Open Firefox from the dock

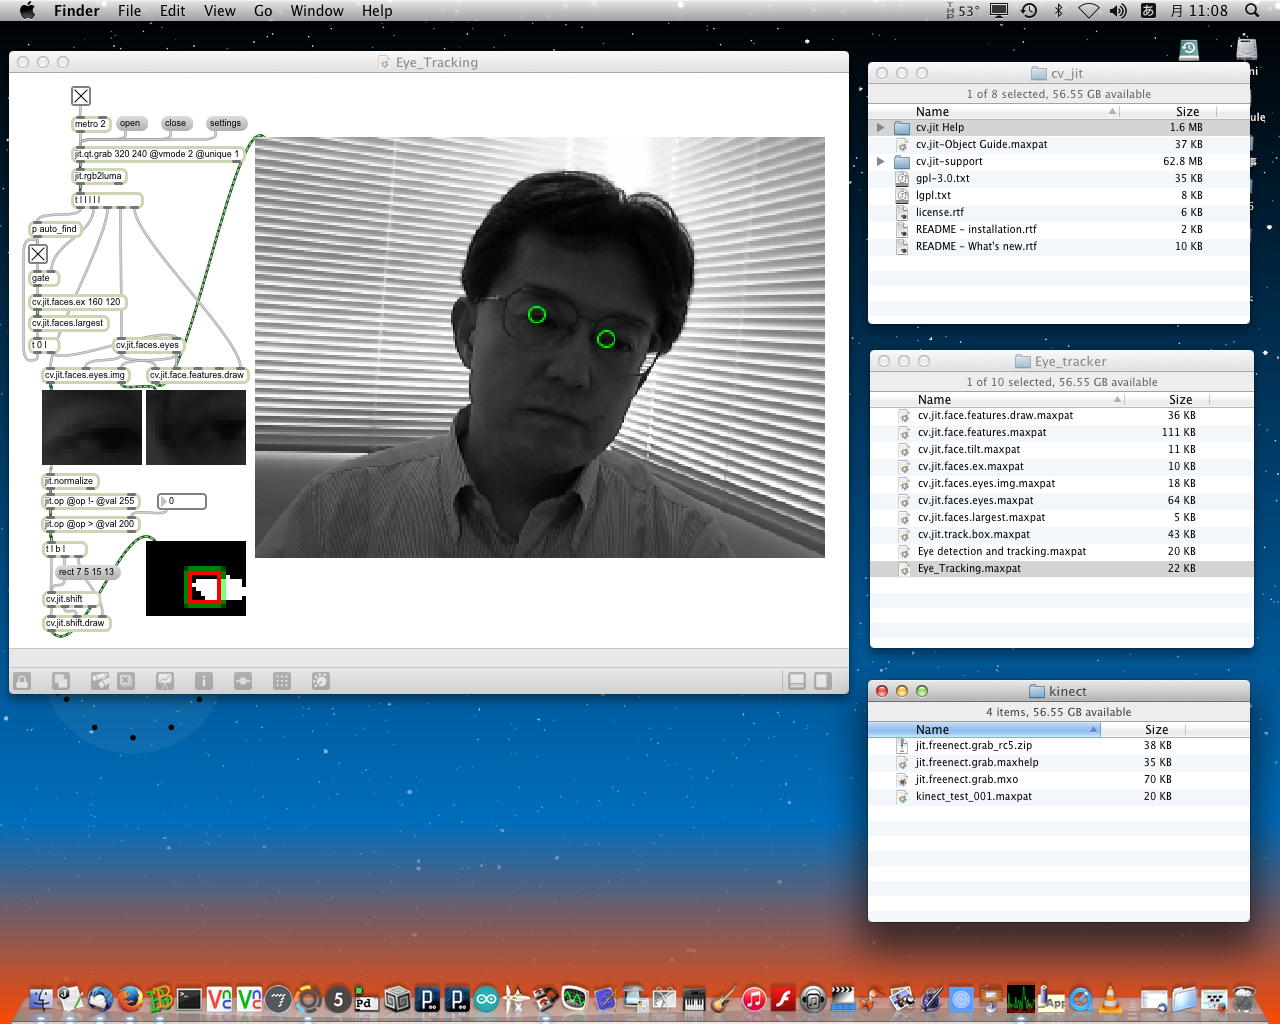[x=129, y=998]
